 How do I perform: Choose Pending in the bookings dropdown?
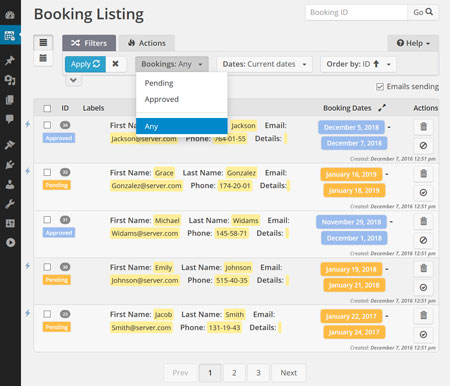pyautogui.click(x=182, y=83)
